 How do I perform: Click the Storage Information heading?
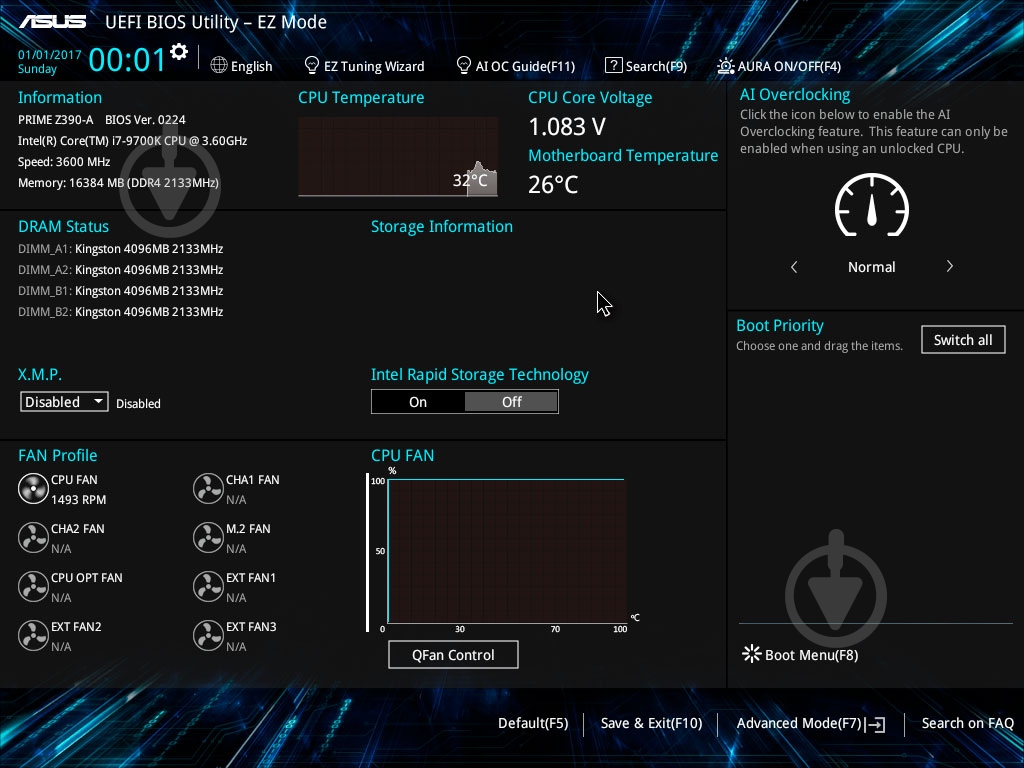click(442, 227)
